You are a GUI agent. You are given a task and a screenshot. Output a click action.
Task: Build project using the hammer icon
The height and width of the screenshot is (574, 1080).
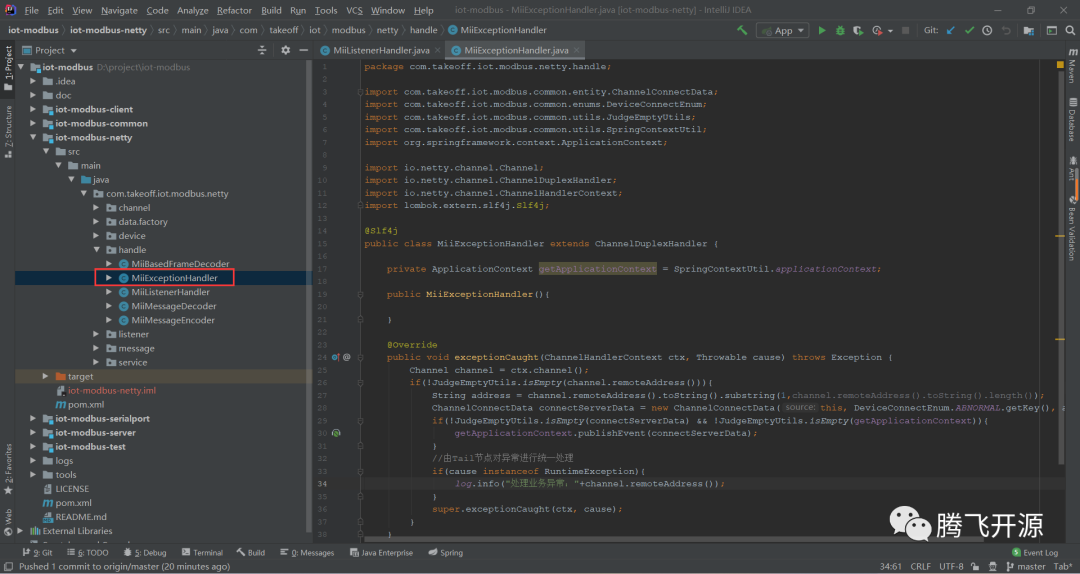click(x=742, y=31)
